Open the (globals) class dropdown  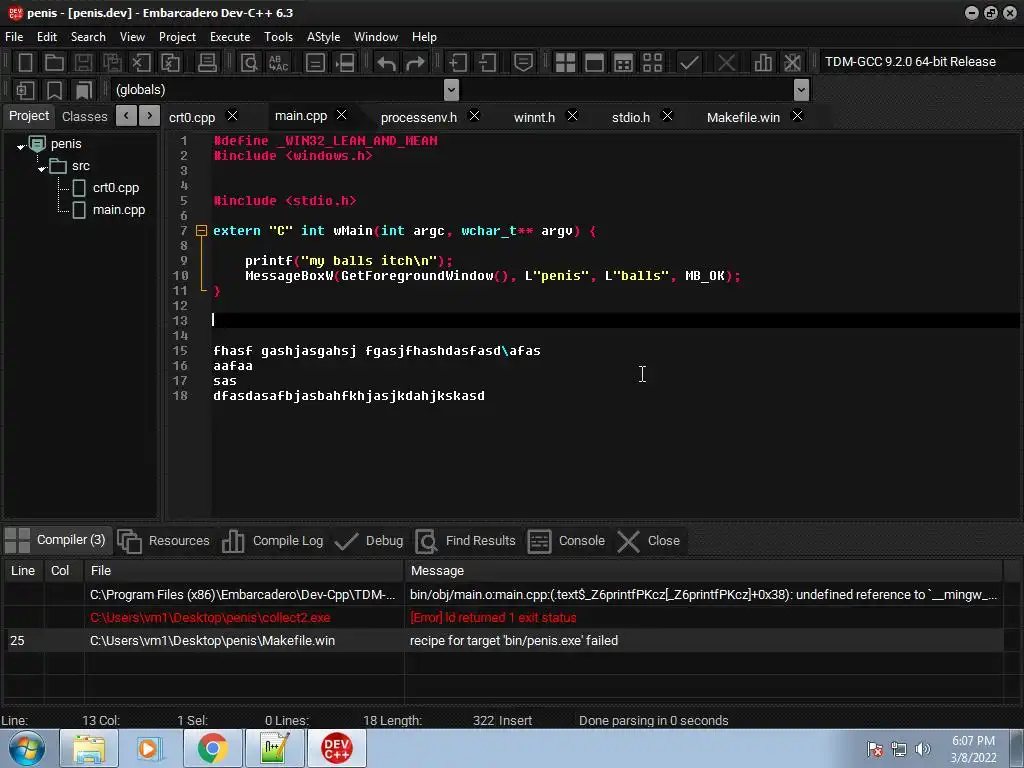click(x=451, y=90)
